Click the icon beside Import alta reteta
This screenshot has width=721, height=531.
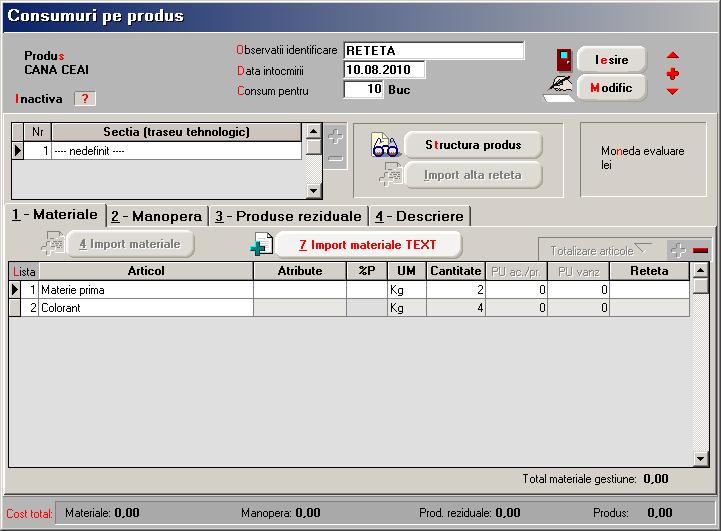click(390, 174)
